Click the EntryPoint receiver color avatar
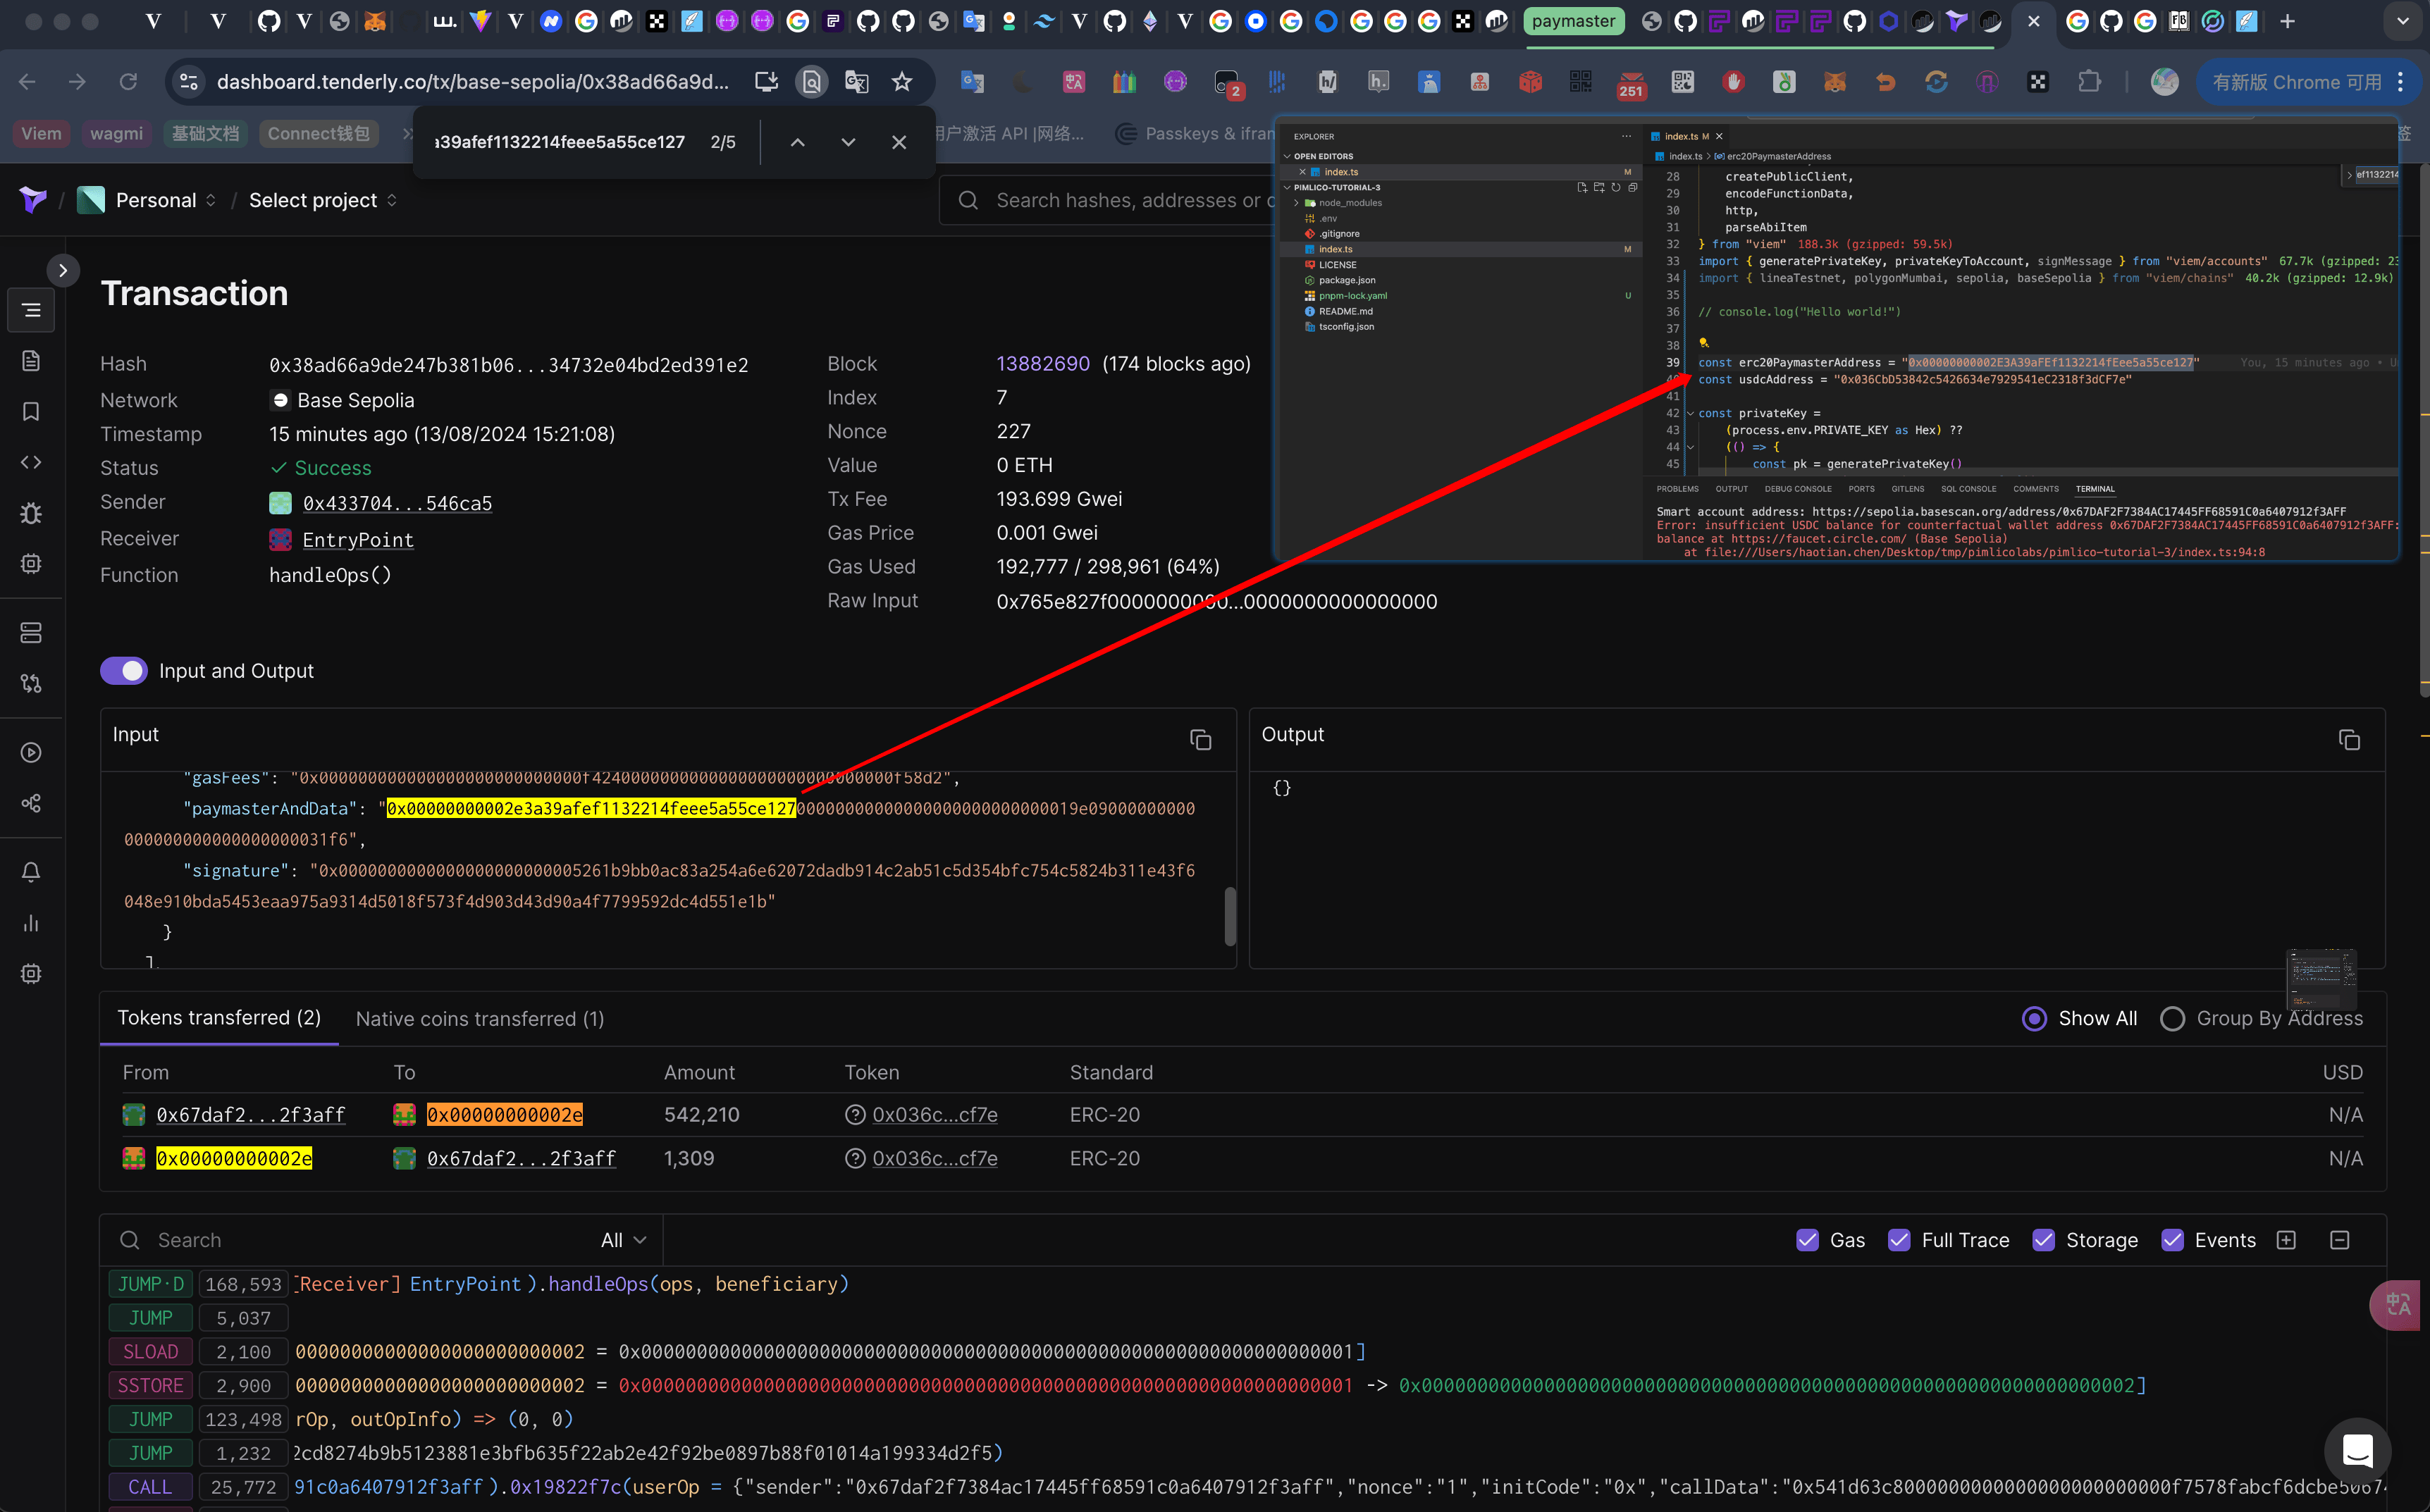 [280, 540]
